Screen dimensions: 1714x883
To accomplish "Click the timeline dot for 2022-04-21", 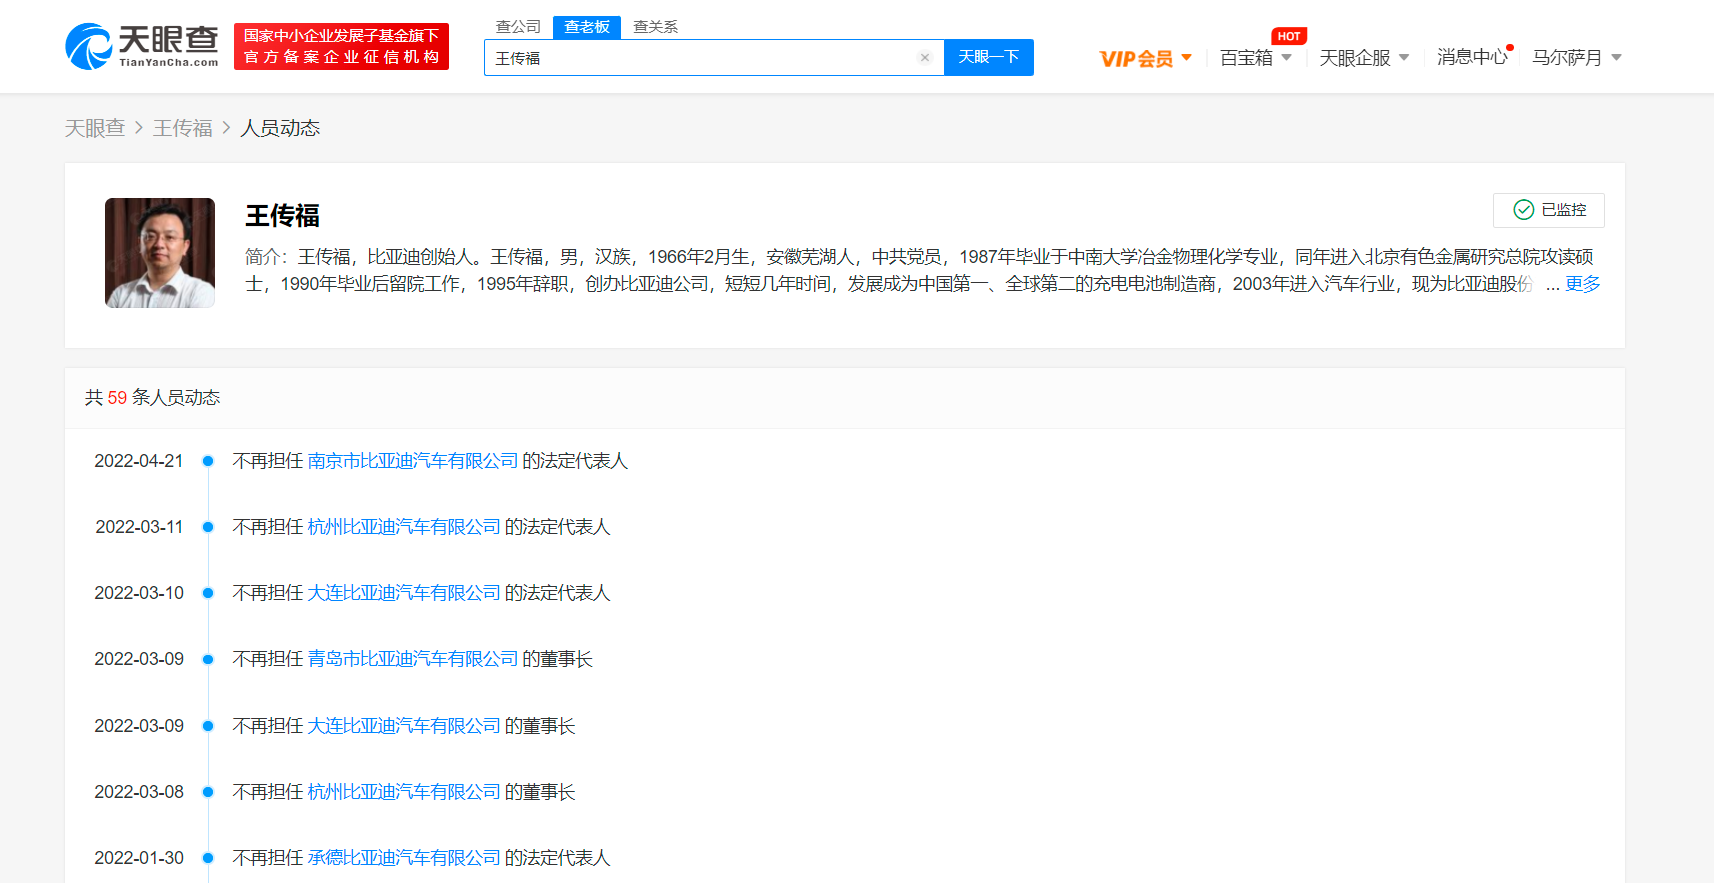I will (208, 461).
